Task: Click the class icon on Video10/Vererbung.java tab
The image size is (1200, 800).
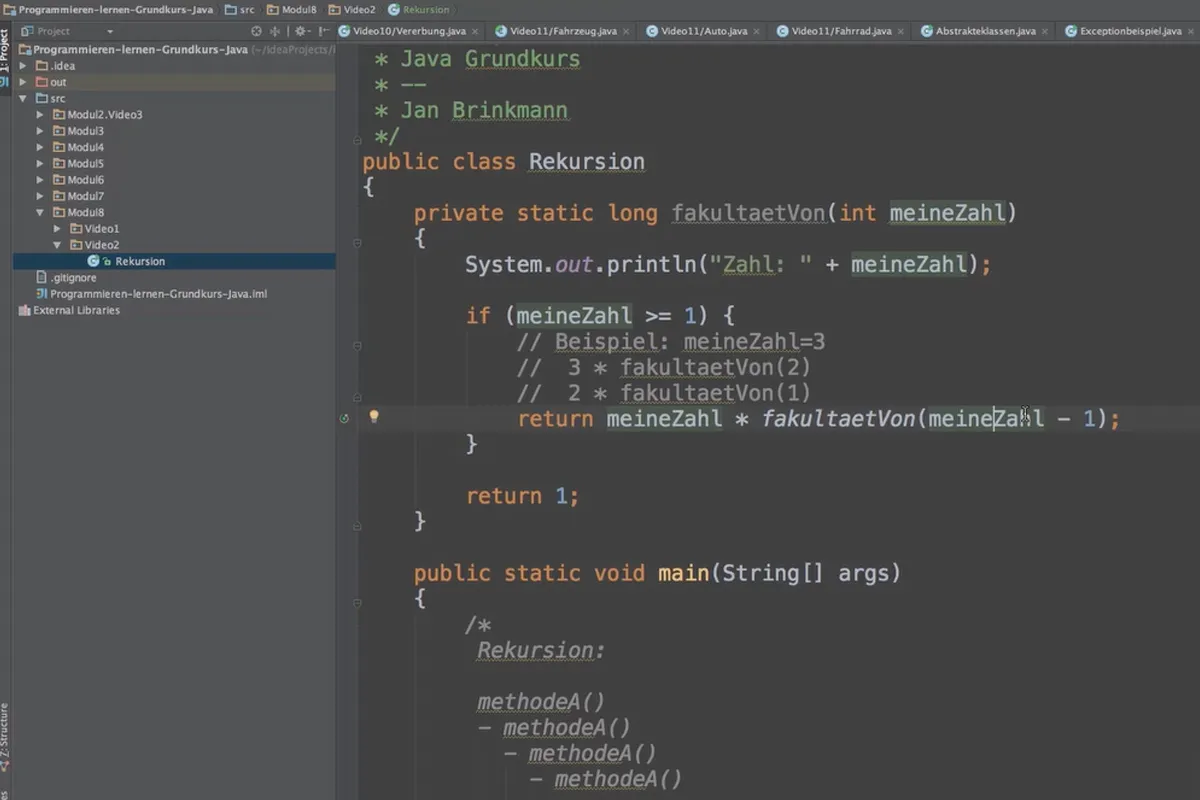Action: coord(344,31)
